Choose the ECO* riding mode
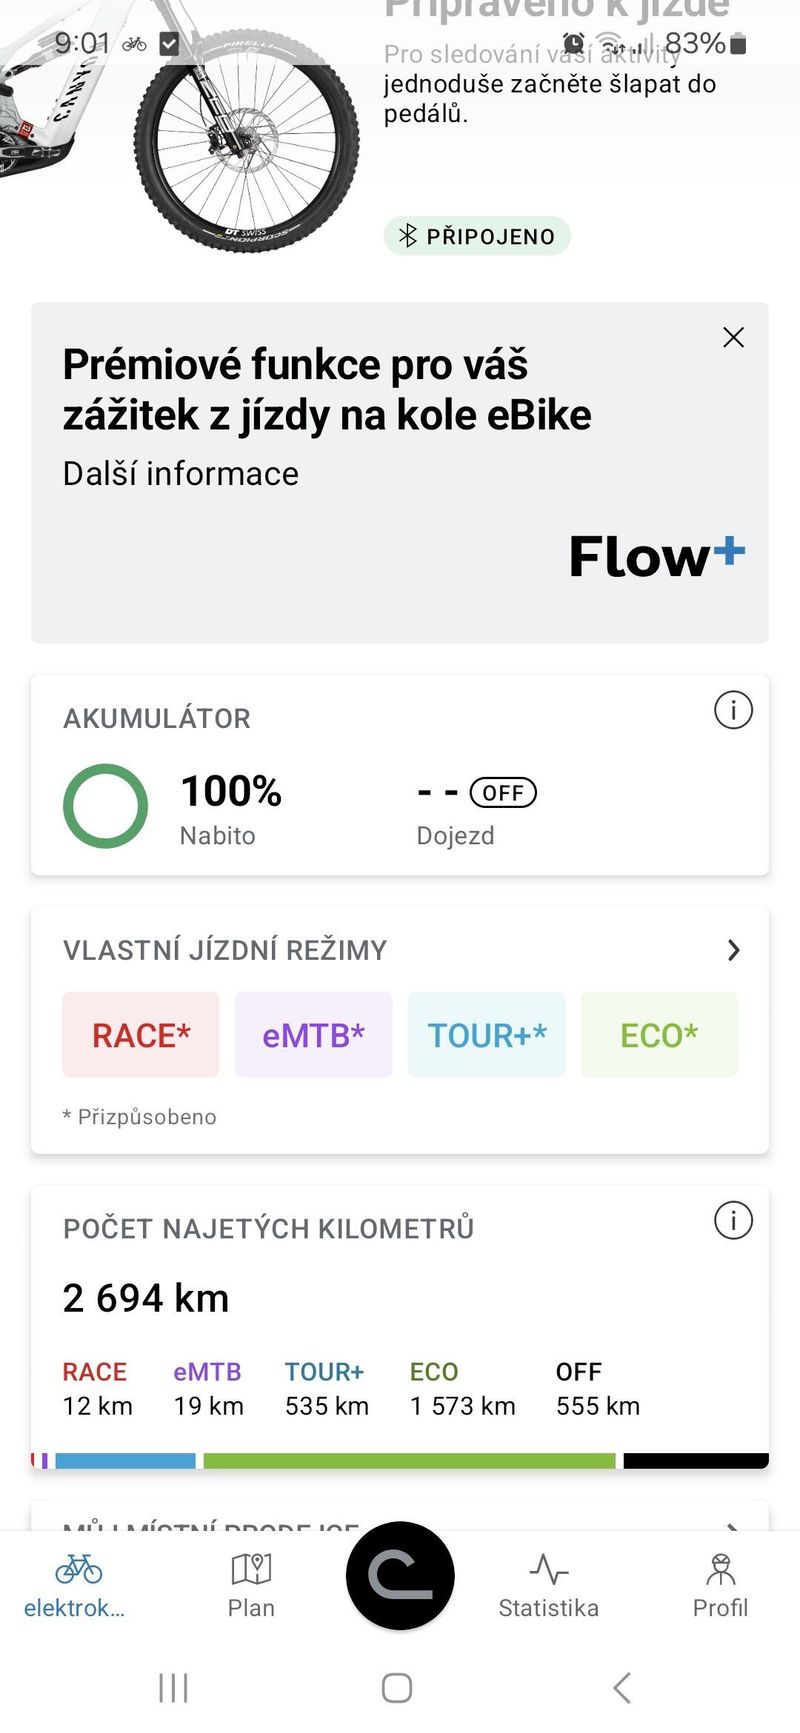 659,1035
